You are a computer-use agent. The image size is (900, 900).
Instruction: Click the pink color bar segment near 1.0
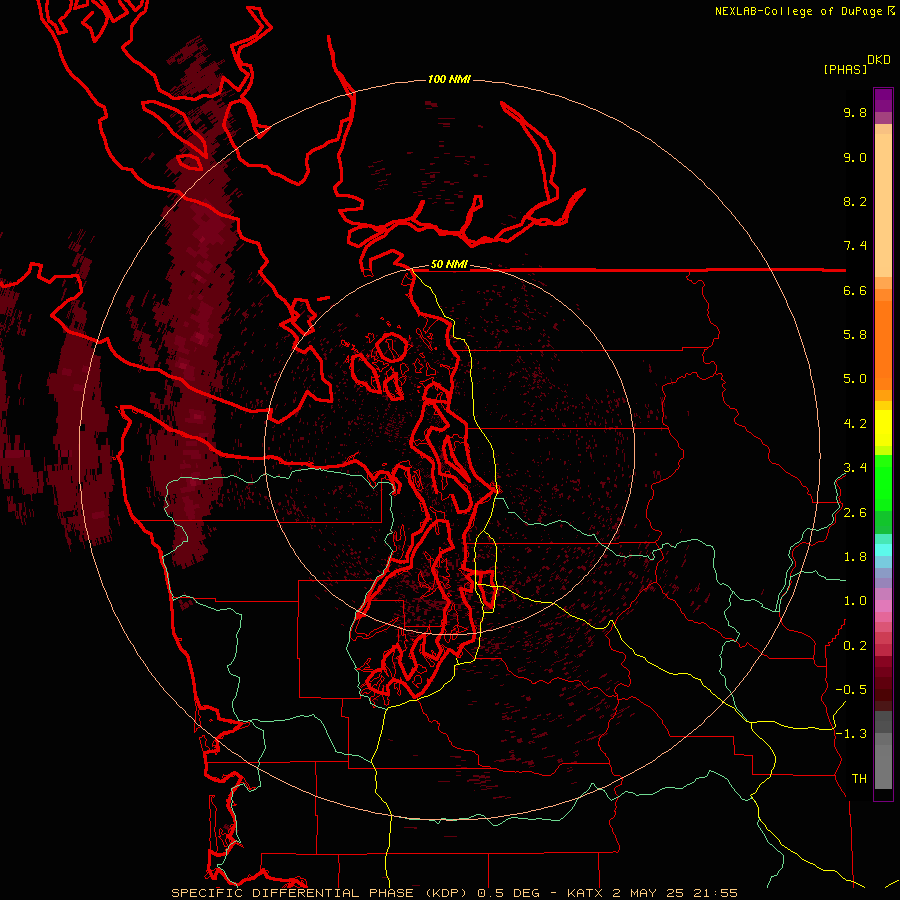(x=883, y=606)
